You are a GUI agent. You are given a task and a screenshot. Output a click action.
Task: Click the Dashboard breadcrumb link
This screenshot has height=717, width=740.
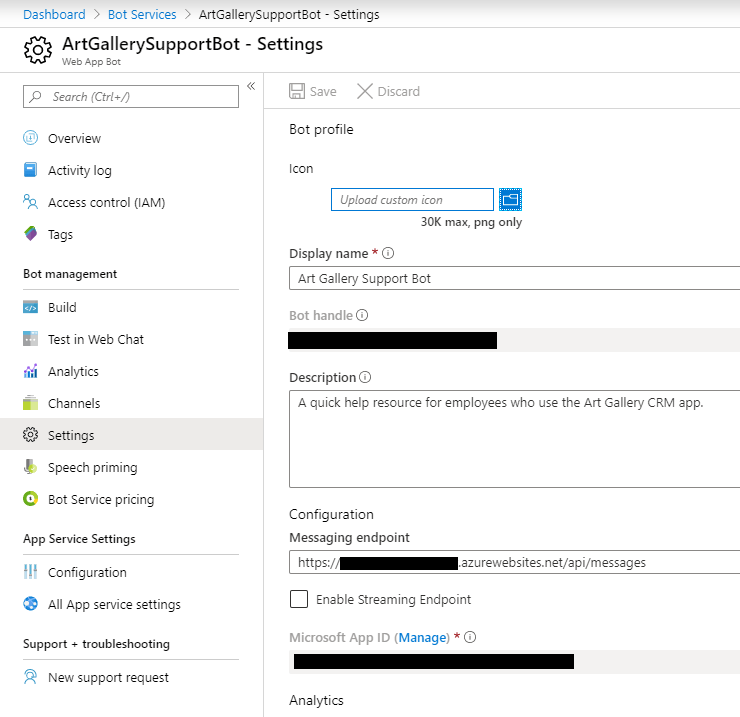(54, 14)
